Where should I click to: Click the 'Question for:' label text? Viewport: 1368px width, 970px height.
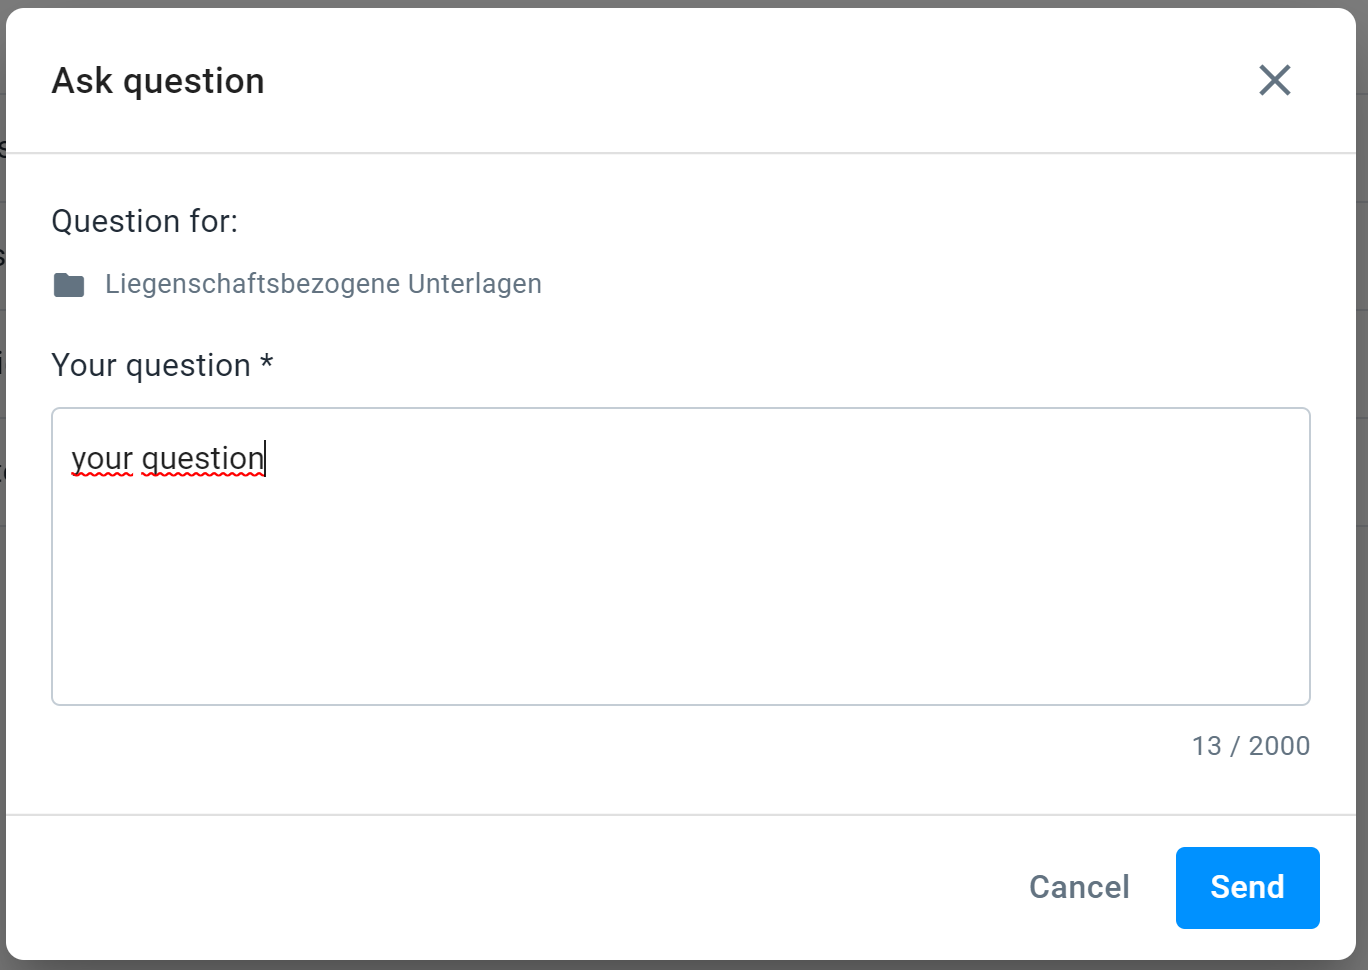point(144,220)
